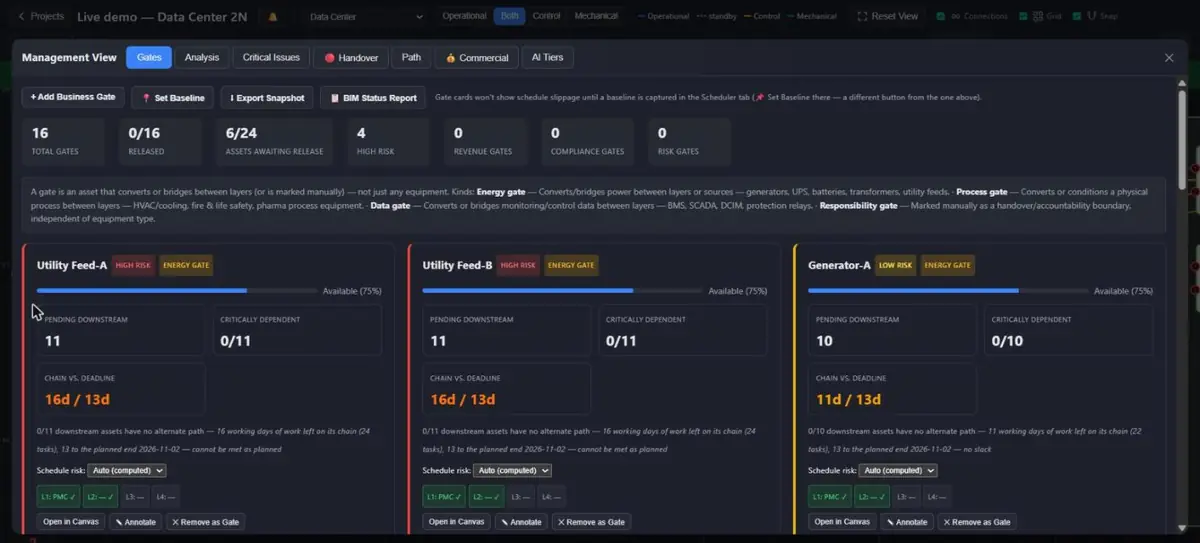Click the Assets Awaiting Release stat card

coord(276,141)
